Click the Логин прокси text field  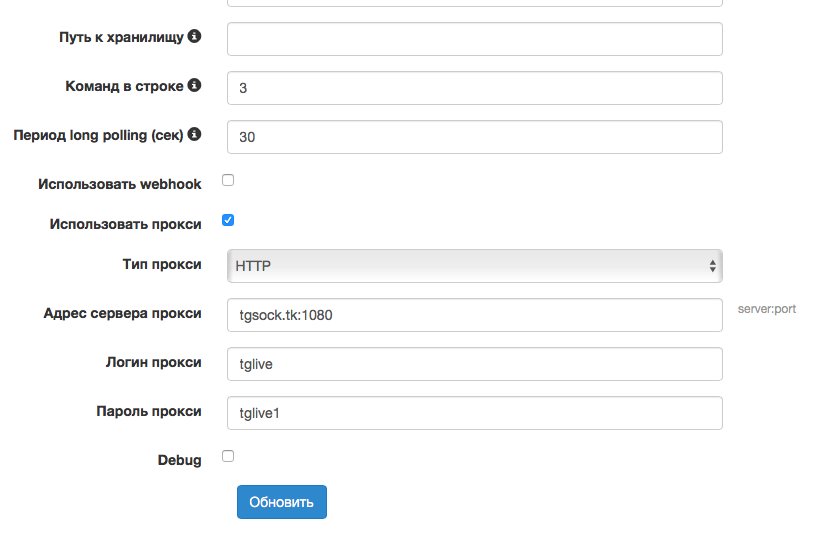474,364
